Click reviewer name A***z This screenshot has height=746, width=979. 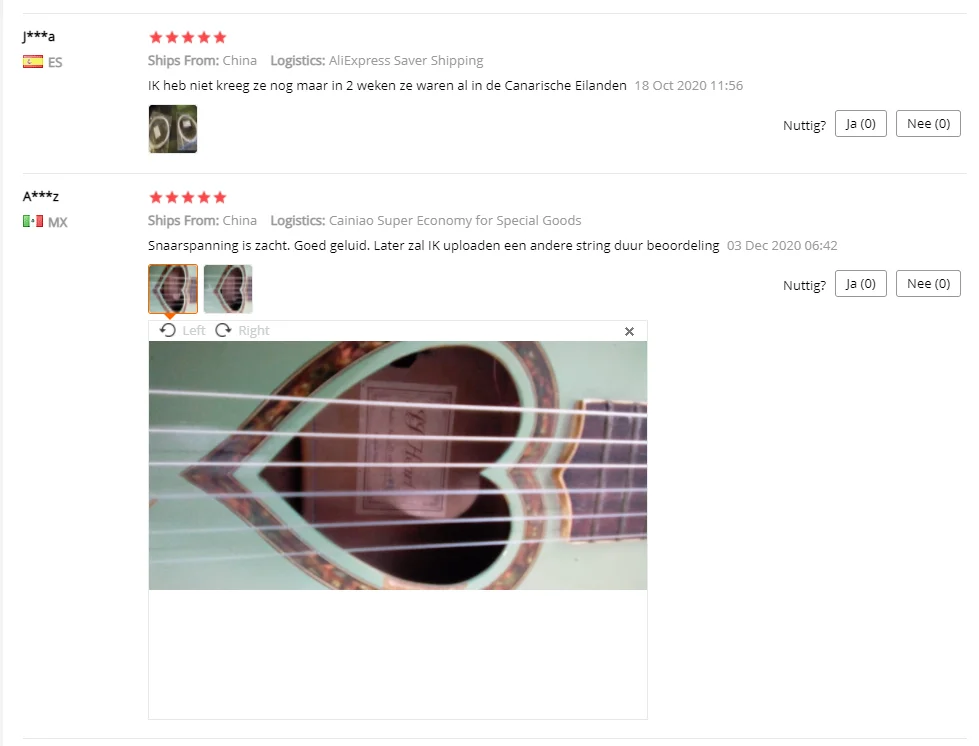pyautogui.click(x=41, y=196)
